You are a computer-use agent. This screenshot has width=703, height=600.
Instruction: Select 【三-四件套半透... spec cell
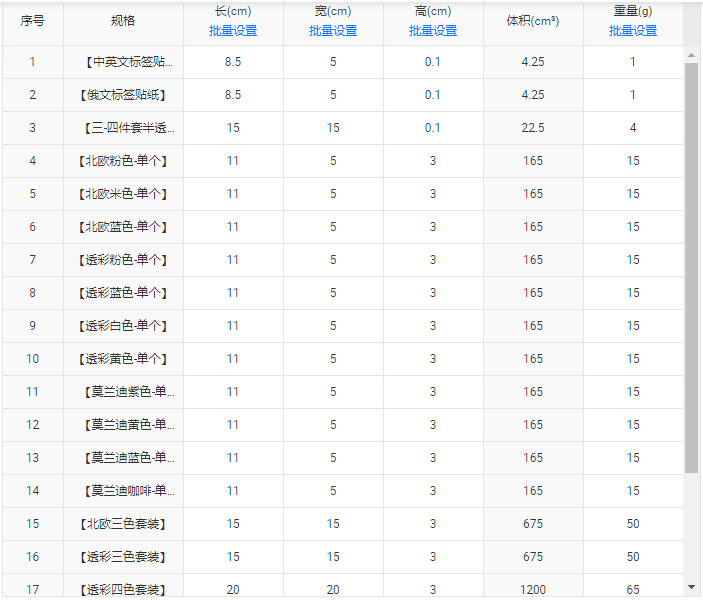pyautogui.click(x=123, y=128)
